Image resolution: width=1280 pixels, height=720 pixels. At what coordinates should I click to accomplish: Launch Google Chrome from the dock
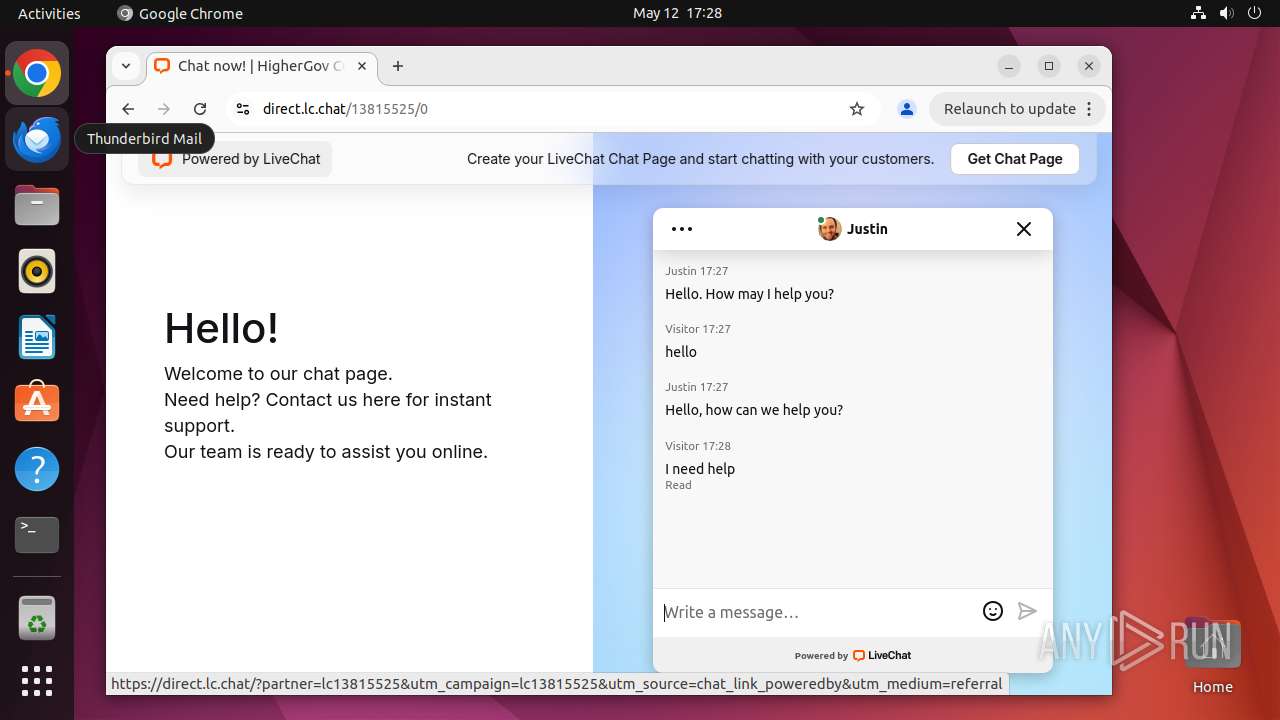pyautogui.click(x=37, y=74)
